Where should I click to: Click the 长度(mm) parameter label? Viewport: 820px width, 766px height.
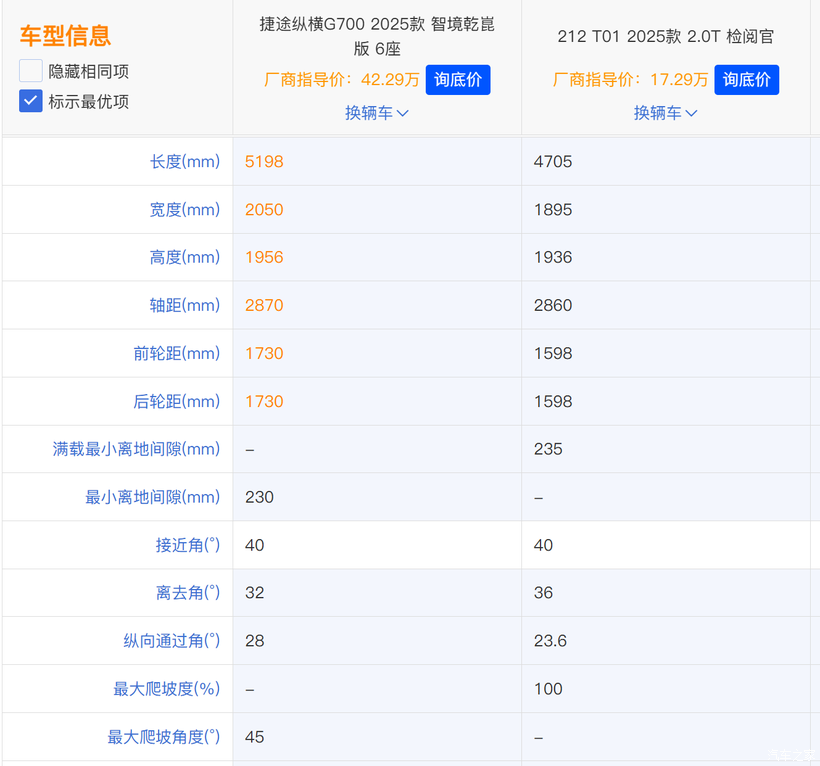pyautogui.click(x=185, y=161)
